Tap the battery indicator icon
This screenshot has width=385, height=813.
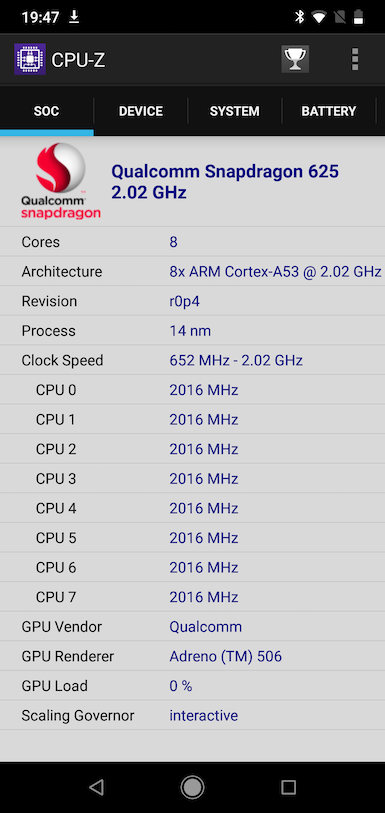click(x=358, y=18)
